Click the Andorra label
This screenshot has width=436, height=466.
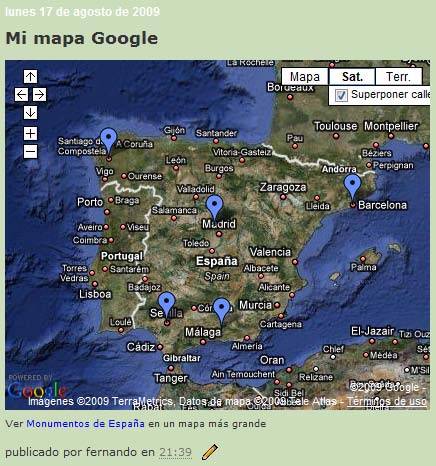coord(339,169)
